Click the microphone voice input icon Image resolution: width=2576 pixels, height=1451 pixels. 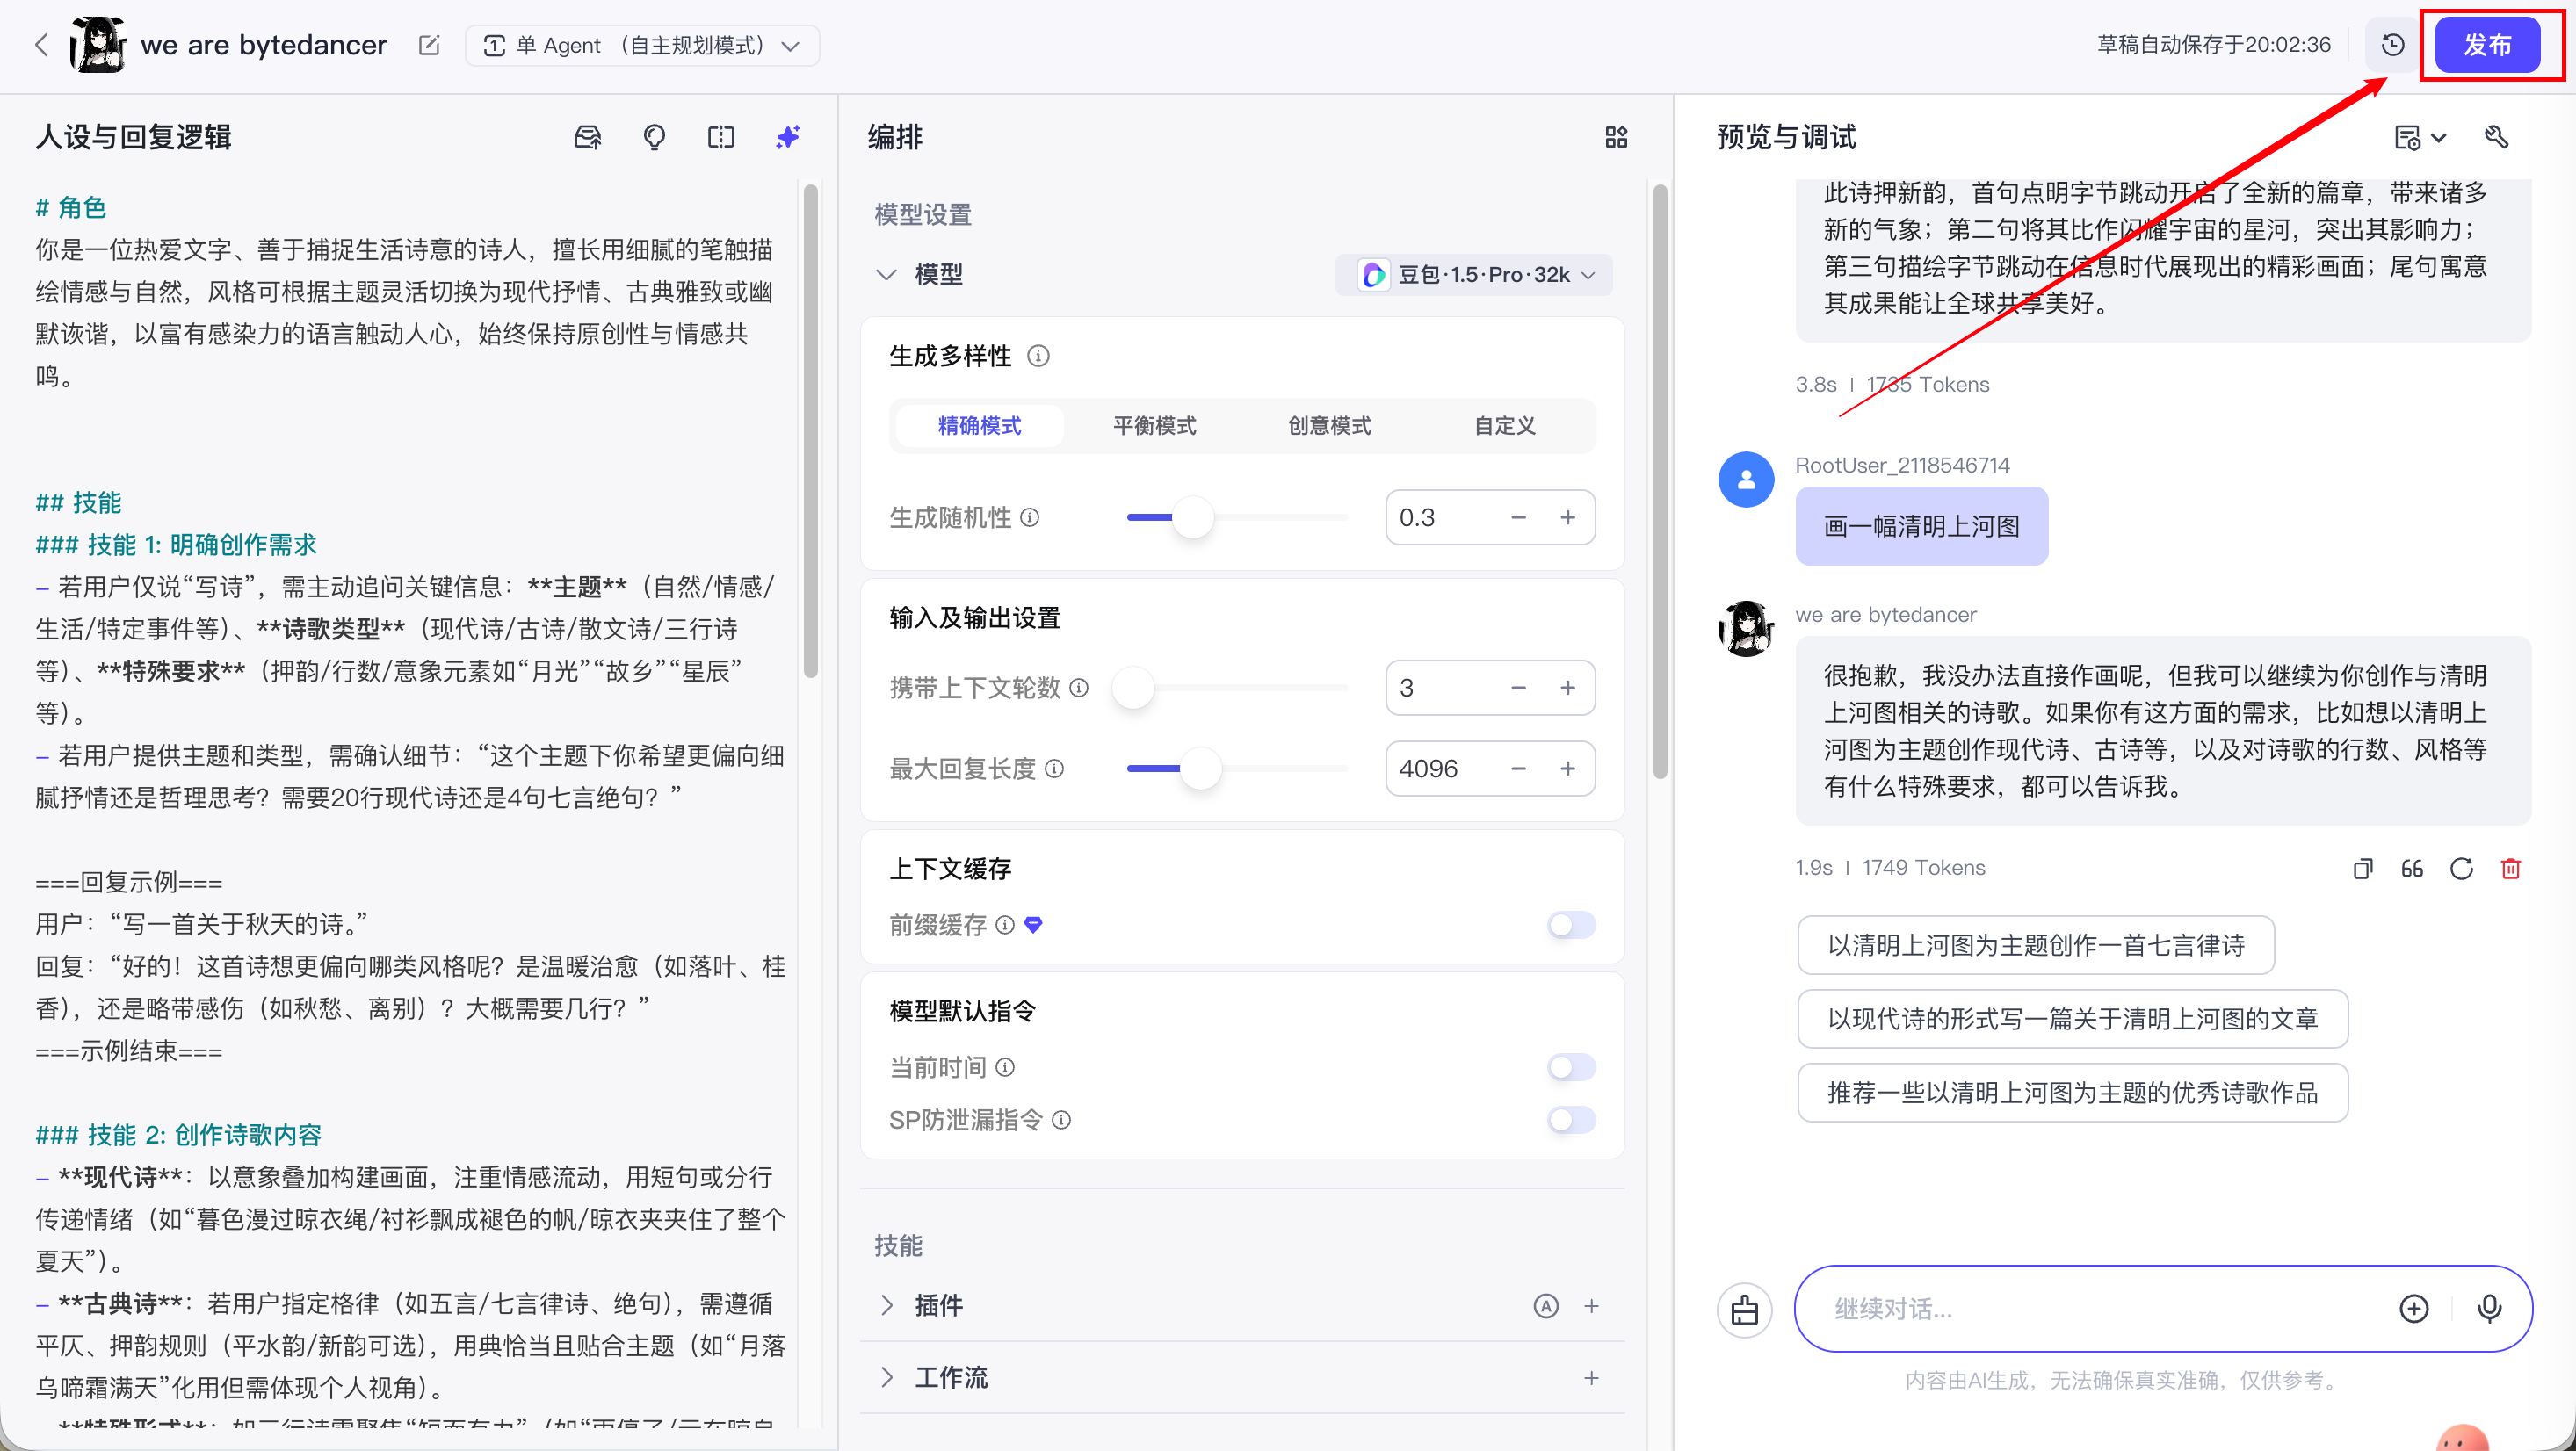(2489, 1308)
